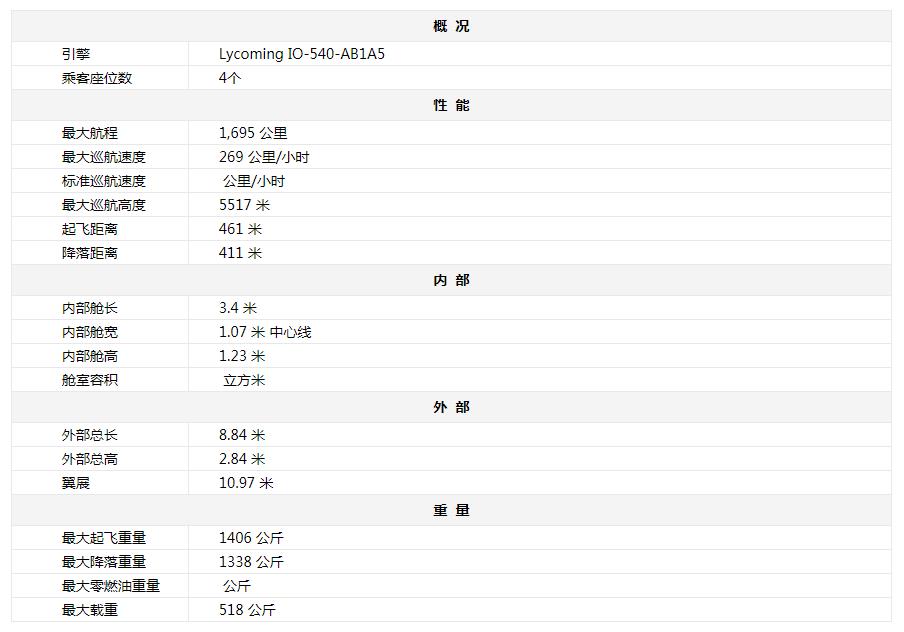The image size is (904, 632).
Task: Click the 概况 section header
Action: tap(451, 26)
